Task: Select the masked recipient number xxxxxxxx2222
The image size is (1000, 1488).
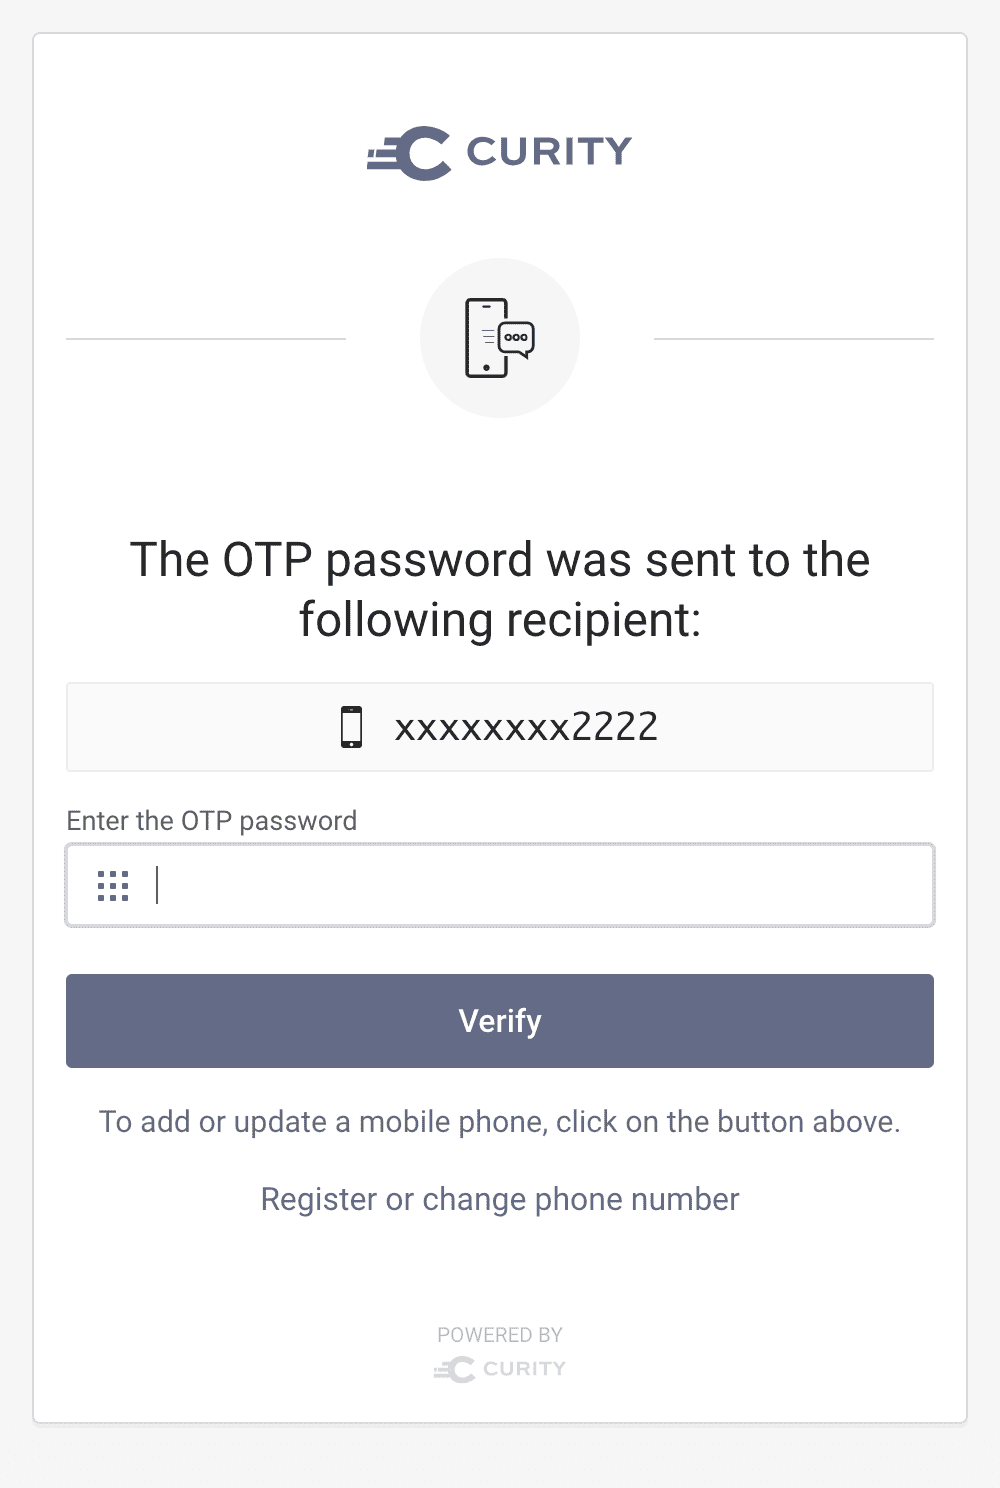Action: 527,727
